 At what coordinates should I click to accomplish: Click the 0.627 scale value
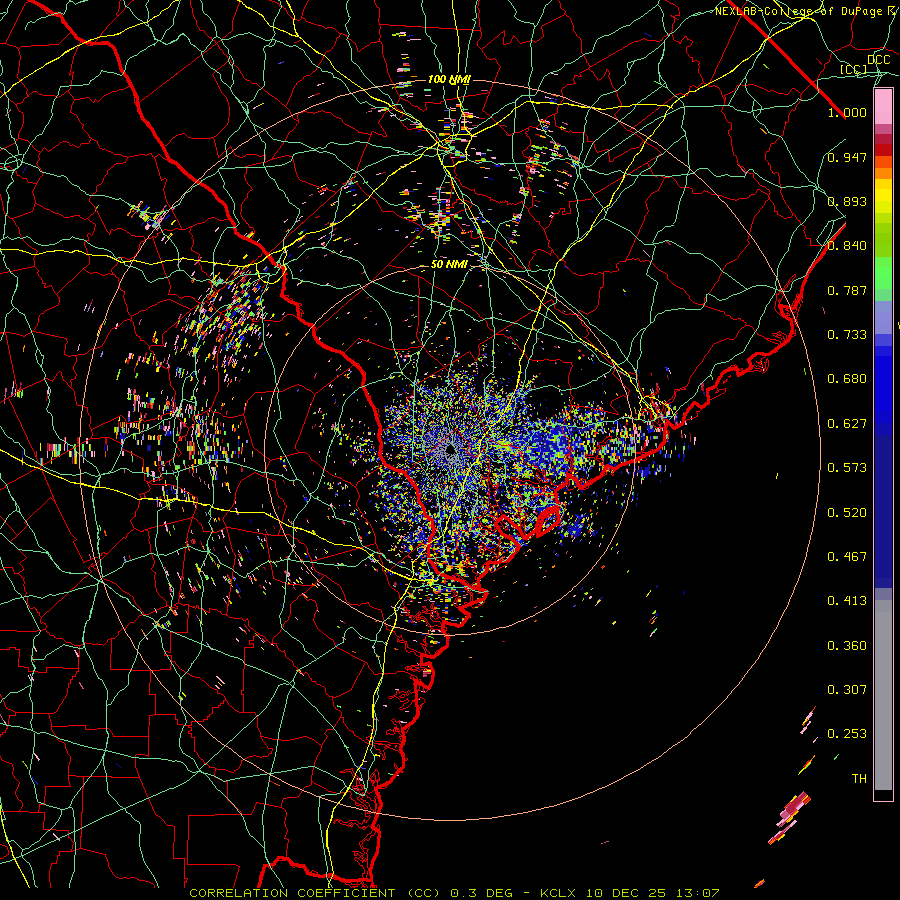point(847,424)
